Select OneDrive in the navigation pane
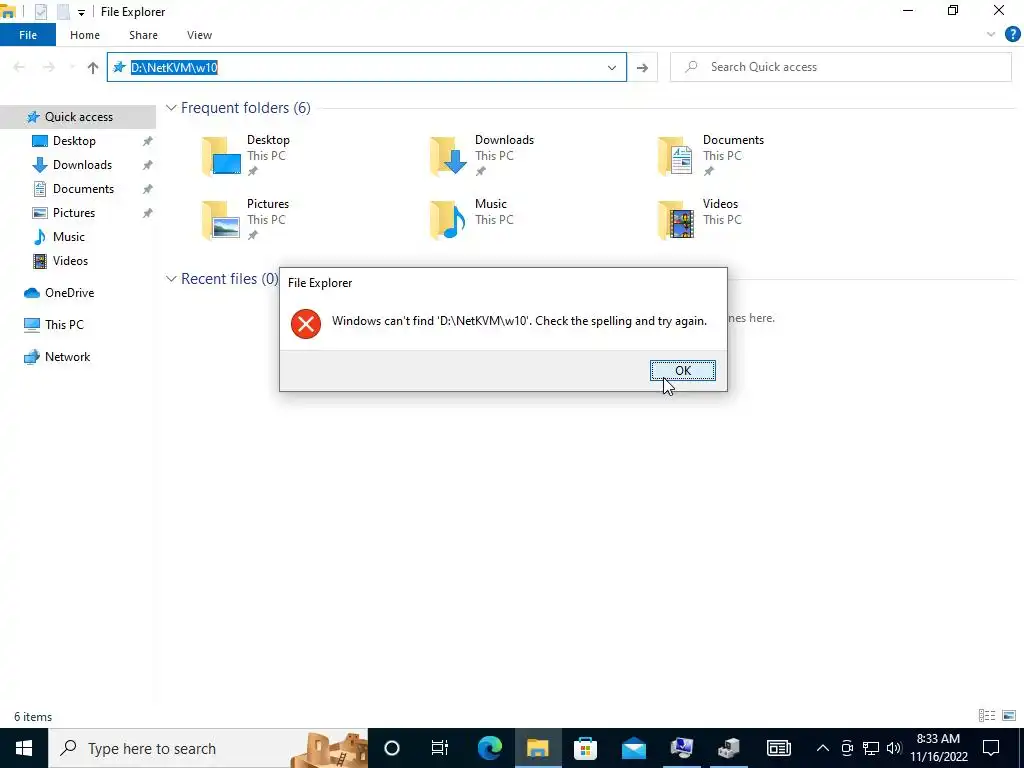Screen dimensions: 1024x768 point(69,293)
